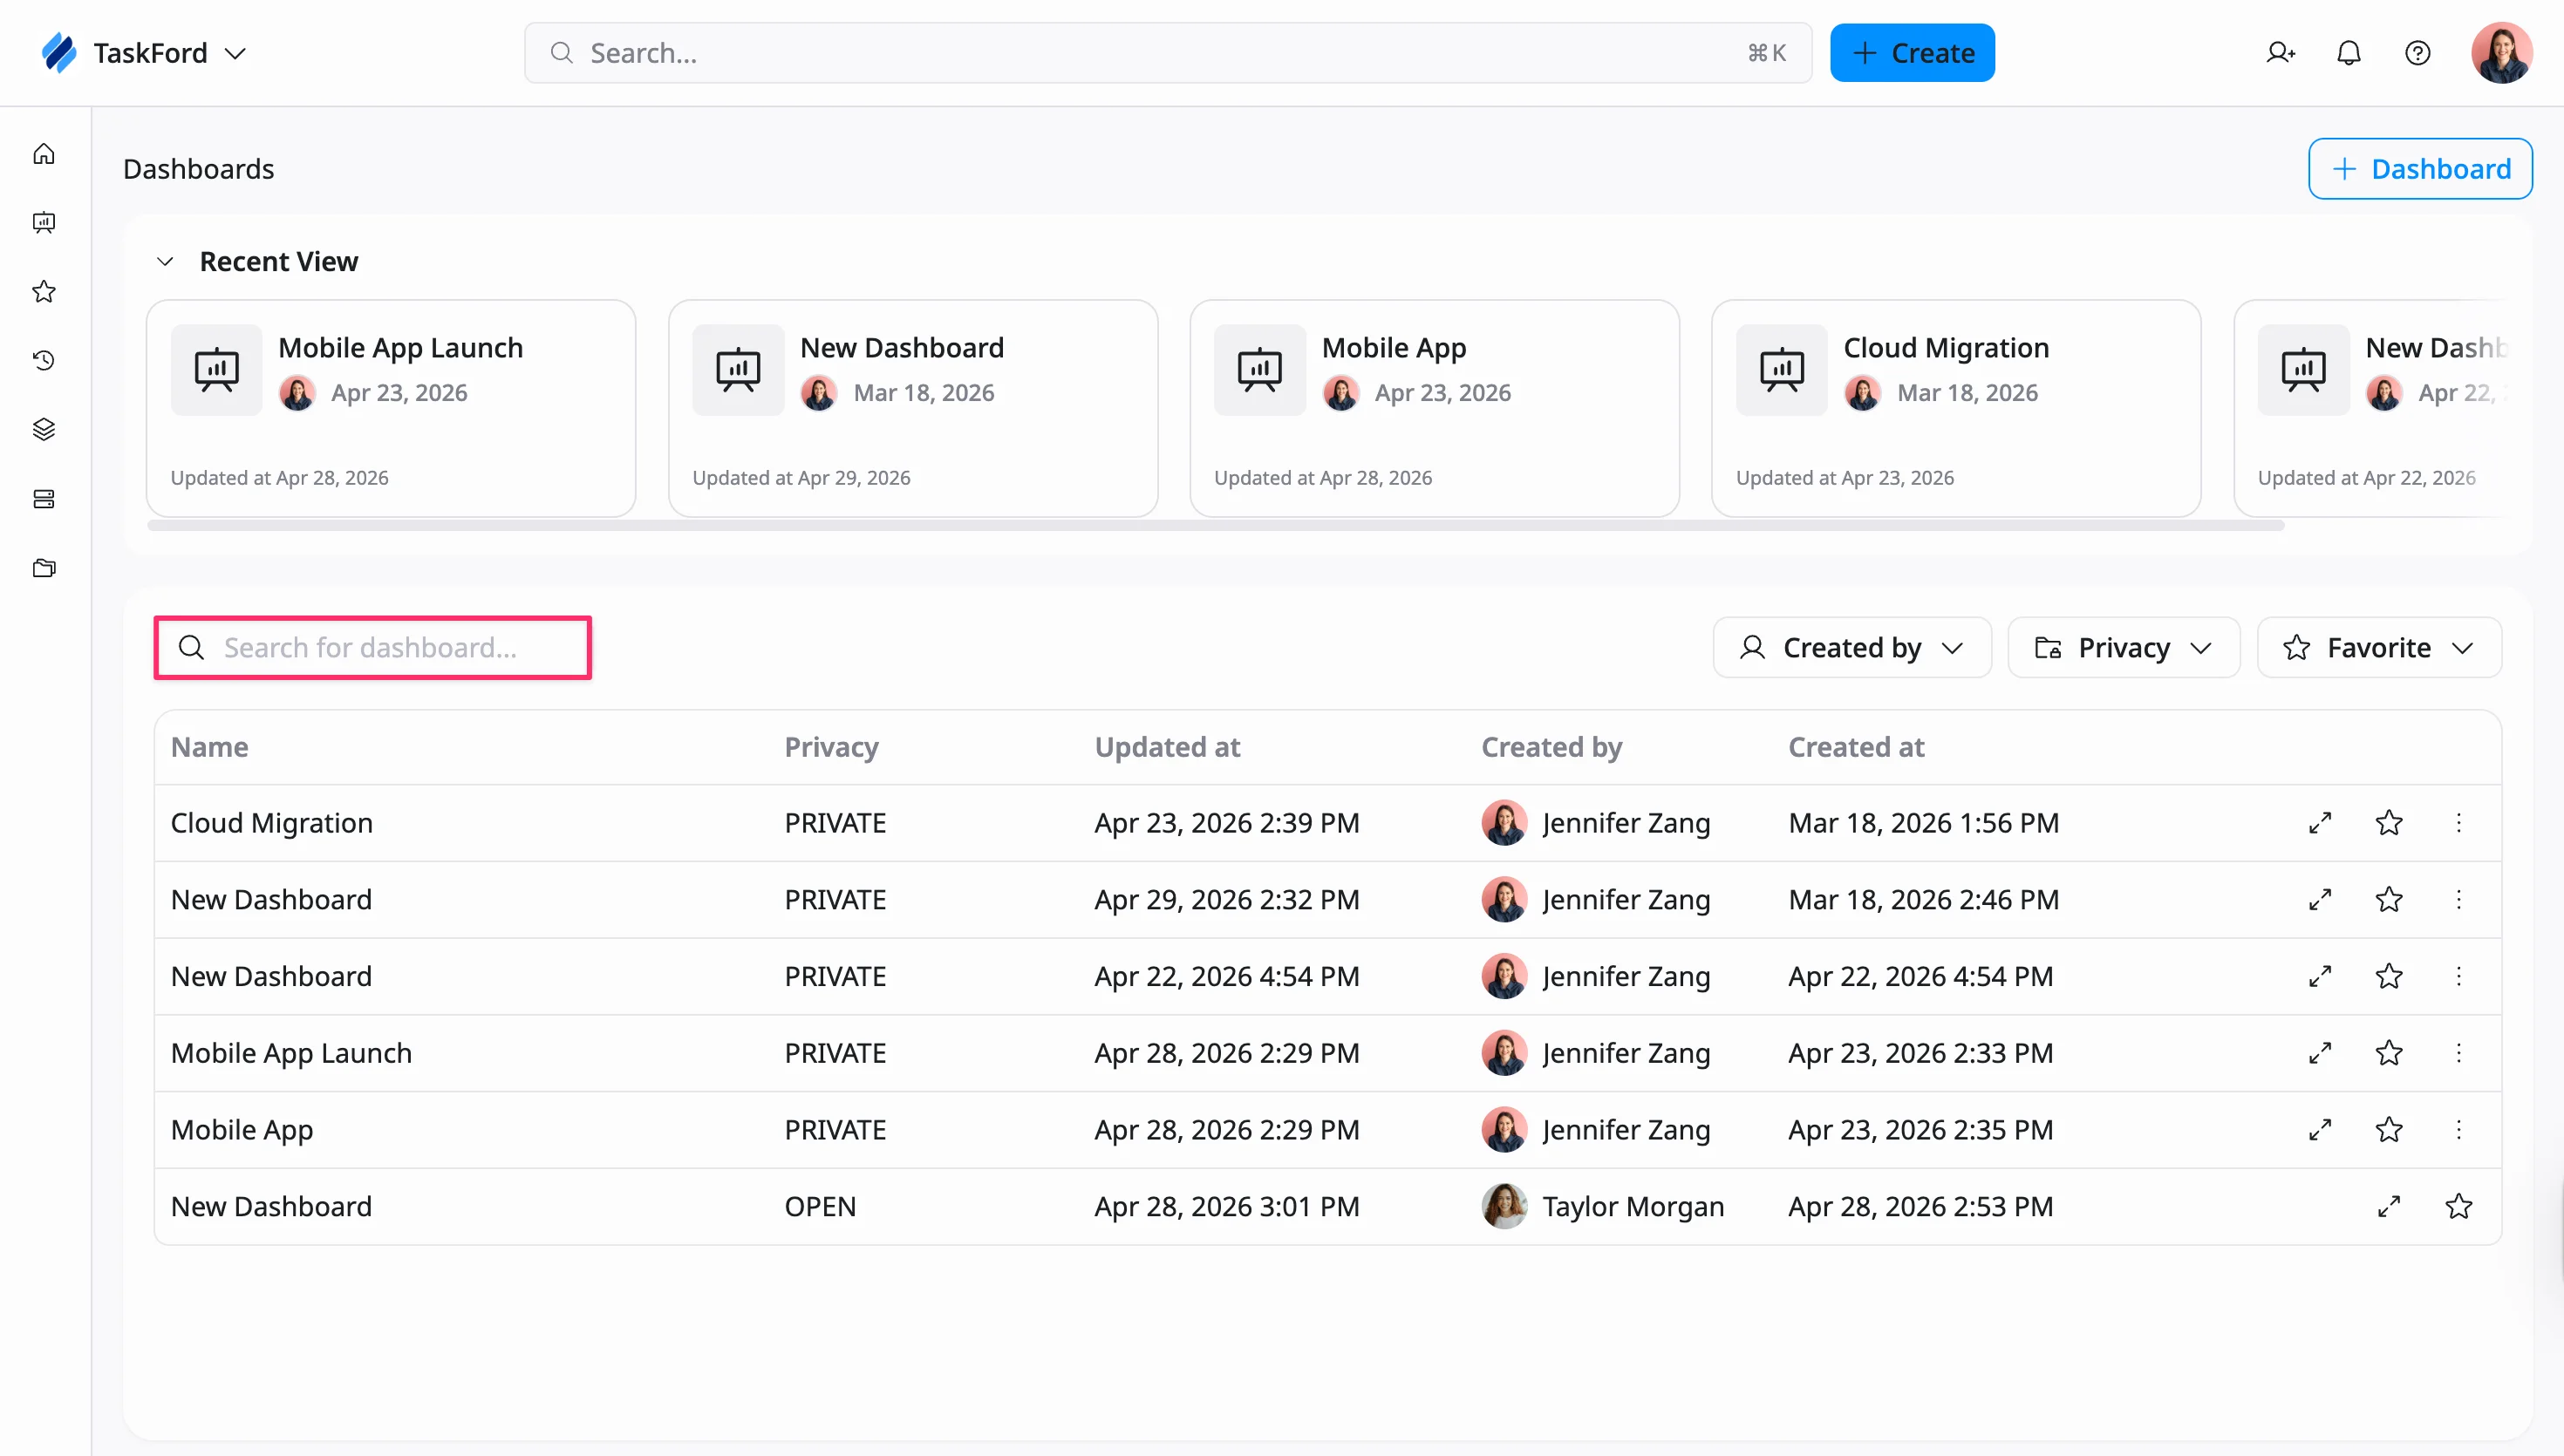Click the Name column header
This screenshot has height=1456, width=2564.
(x=209, y=747)
